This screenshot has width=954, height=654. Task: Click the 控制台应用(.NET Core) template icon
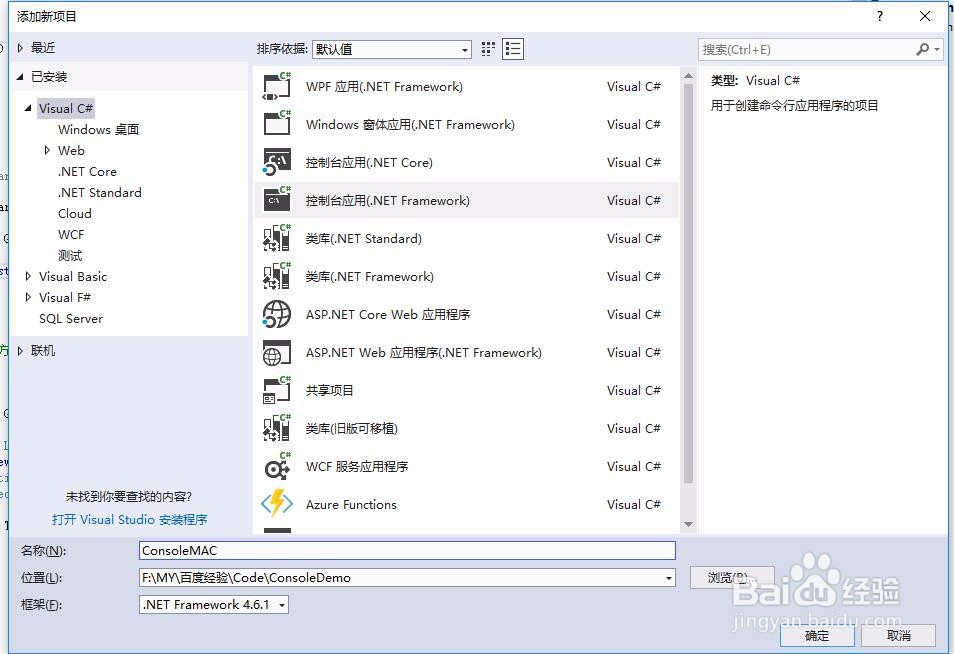pyautogui.click(x=277, y=162)
